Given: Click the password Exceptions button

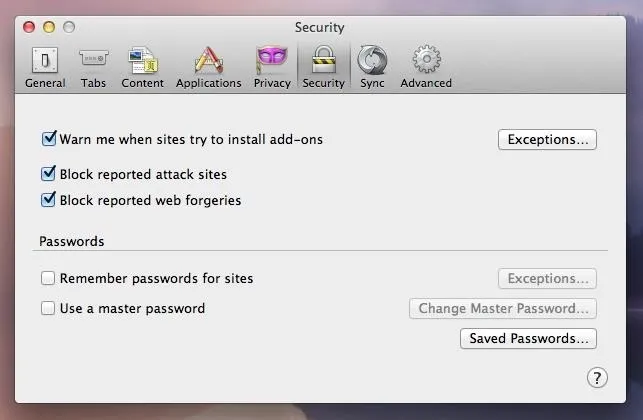Looking at the screenshot, I should [x=547, y=279].
